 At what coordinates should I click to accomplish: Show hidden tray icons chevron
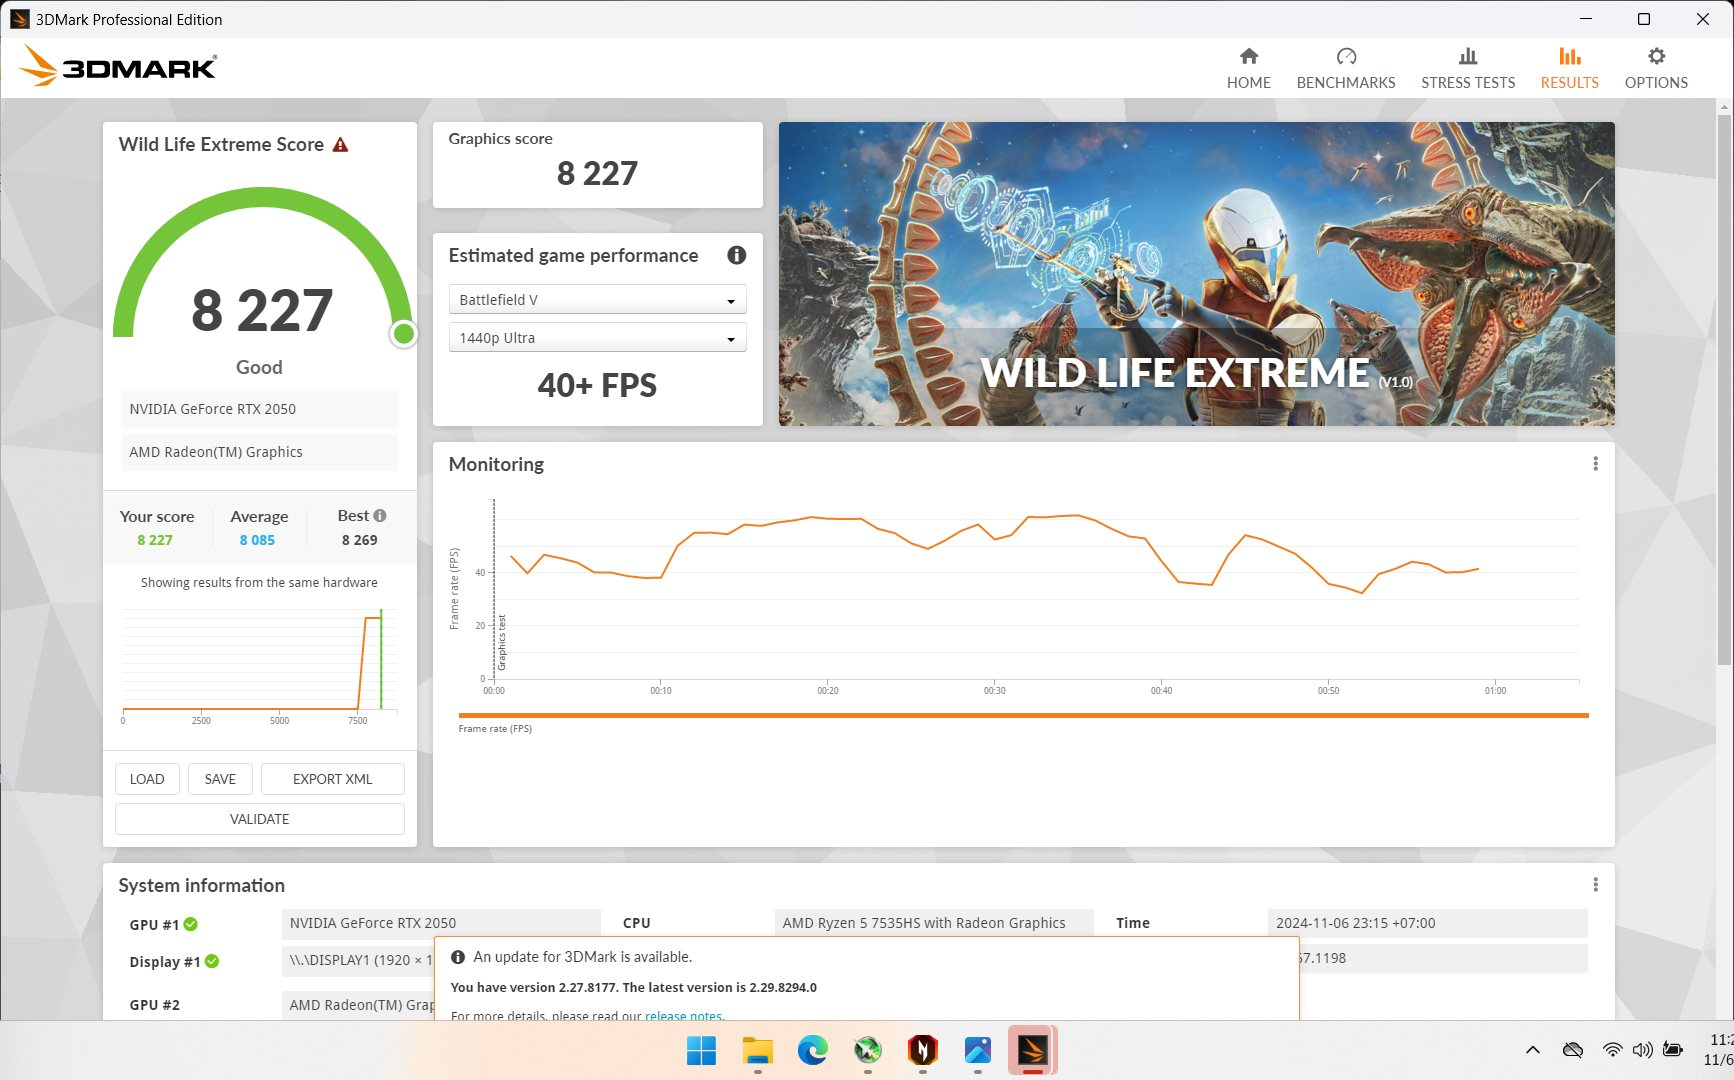coord(1532,1050)
